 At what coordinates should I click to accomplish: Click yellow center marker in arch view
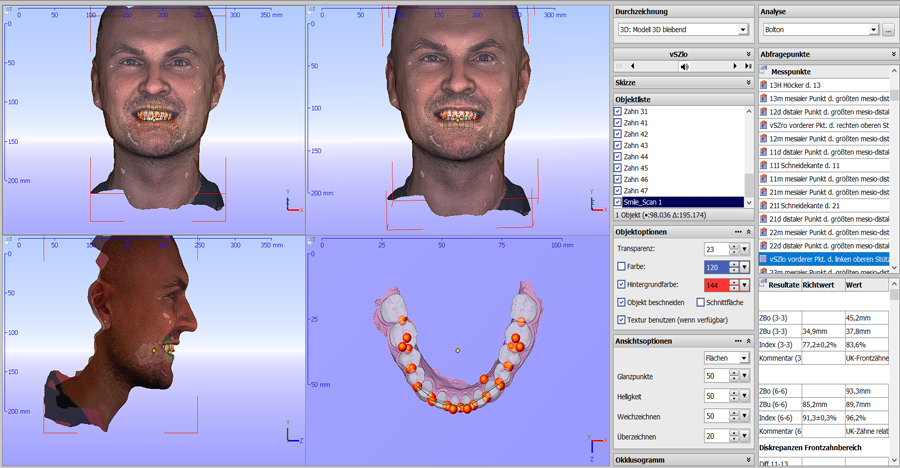click(457, 350)
